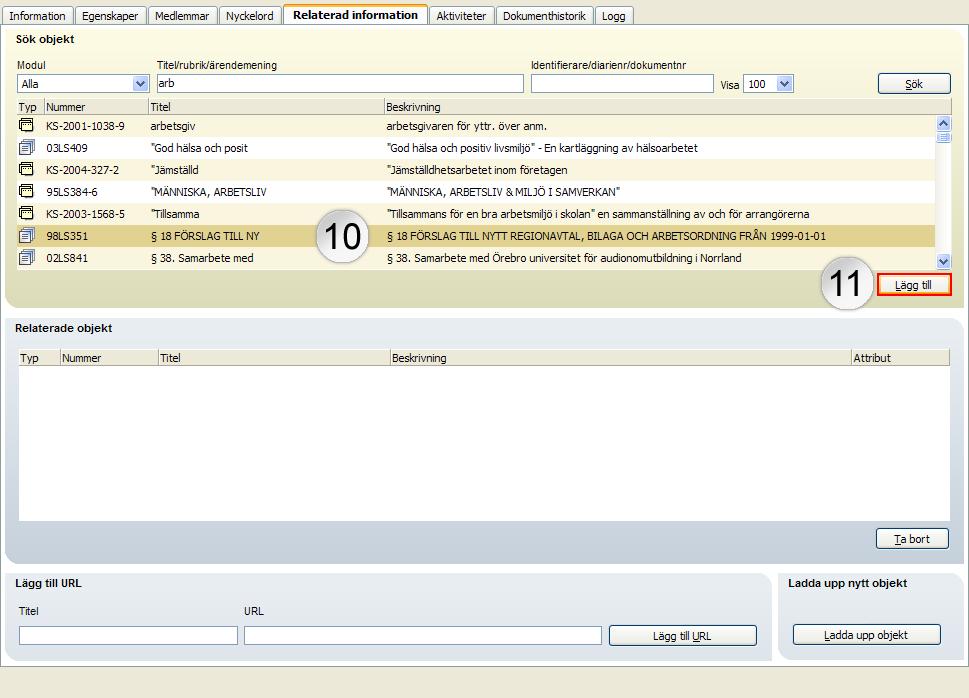Viewport: 969px width, 698px height.
Task: Select row number 03LS409
Action: tap(67, 148)
